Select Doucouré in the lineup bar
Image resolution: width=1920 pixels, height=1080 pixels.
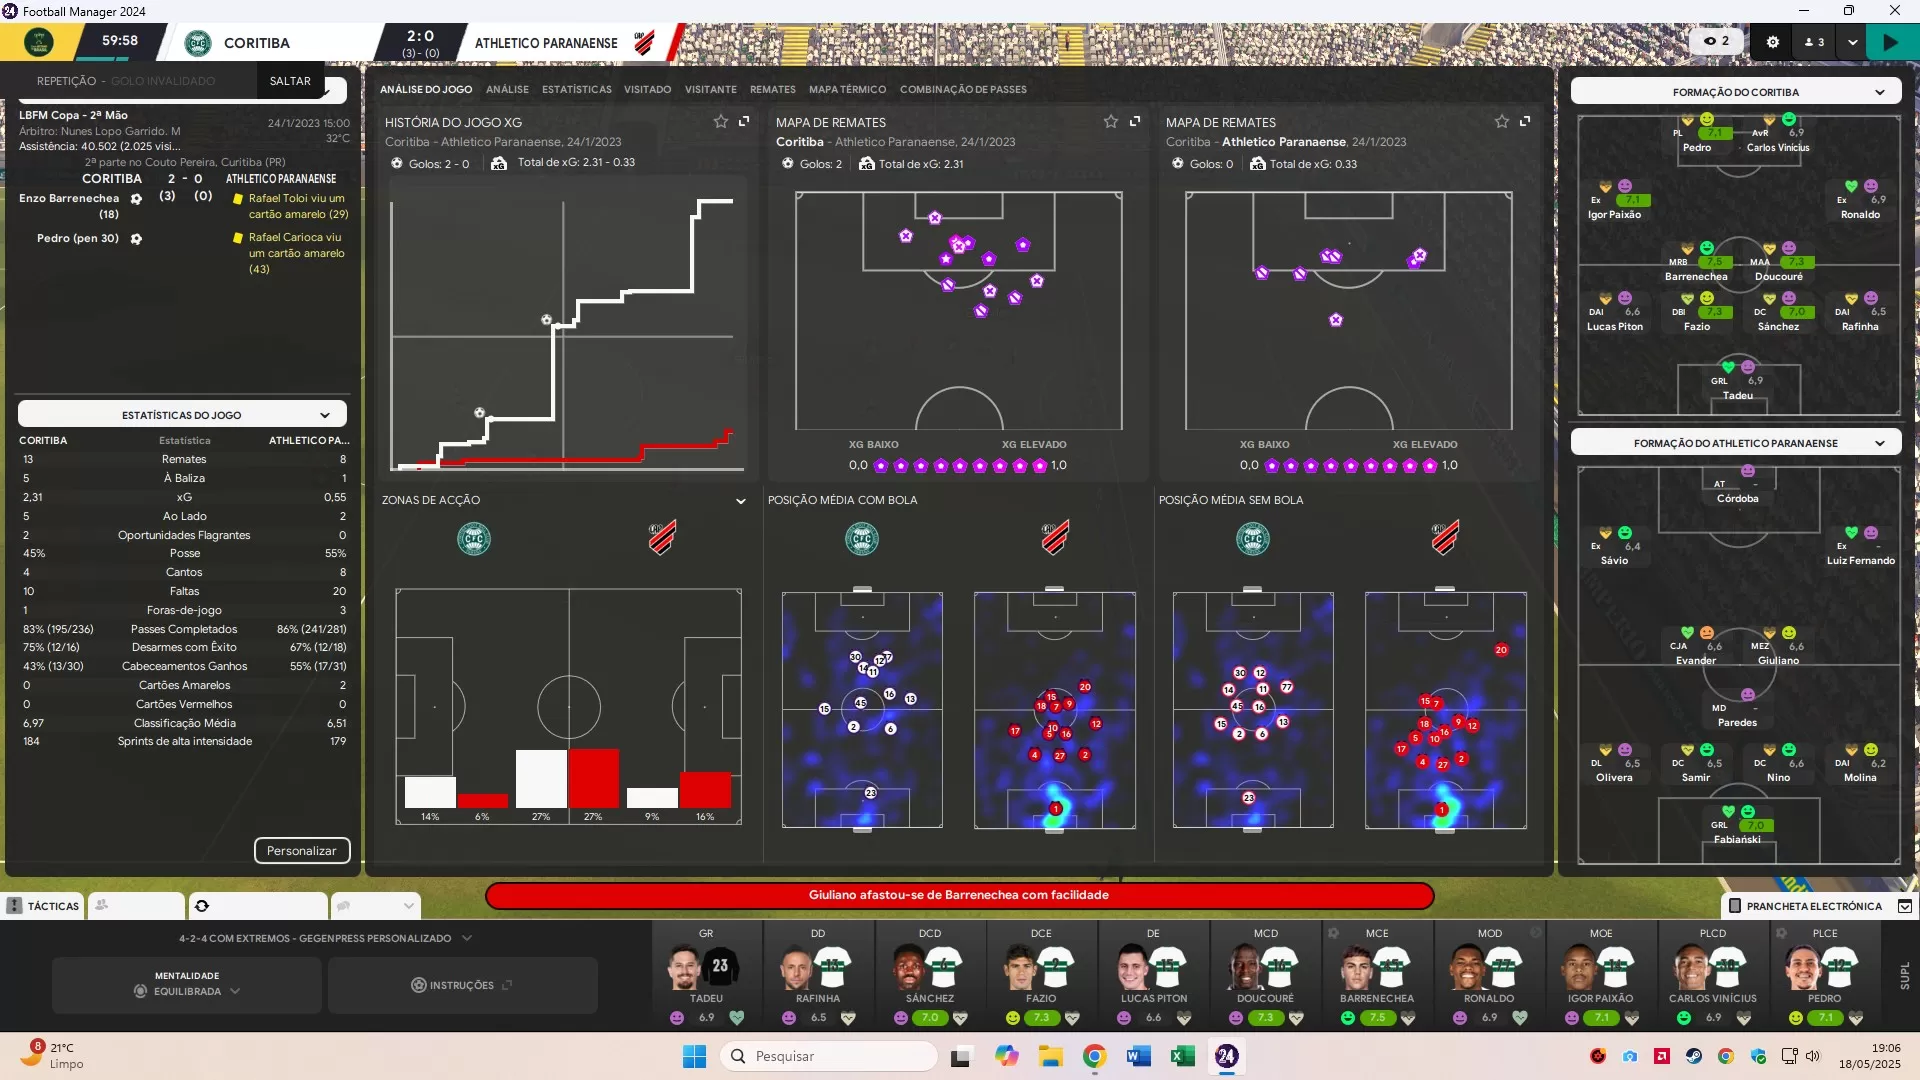click(x=1265, y=975)
